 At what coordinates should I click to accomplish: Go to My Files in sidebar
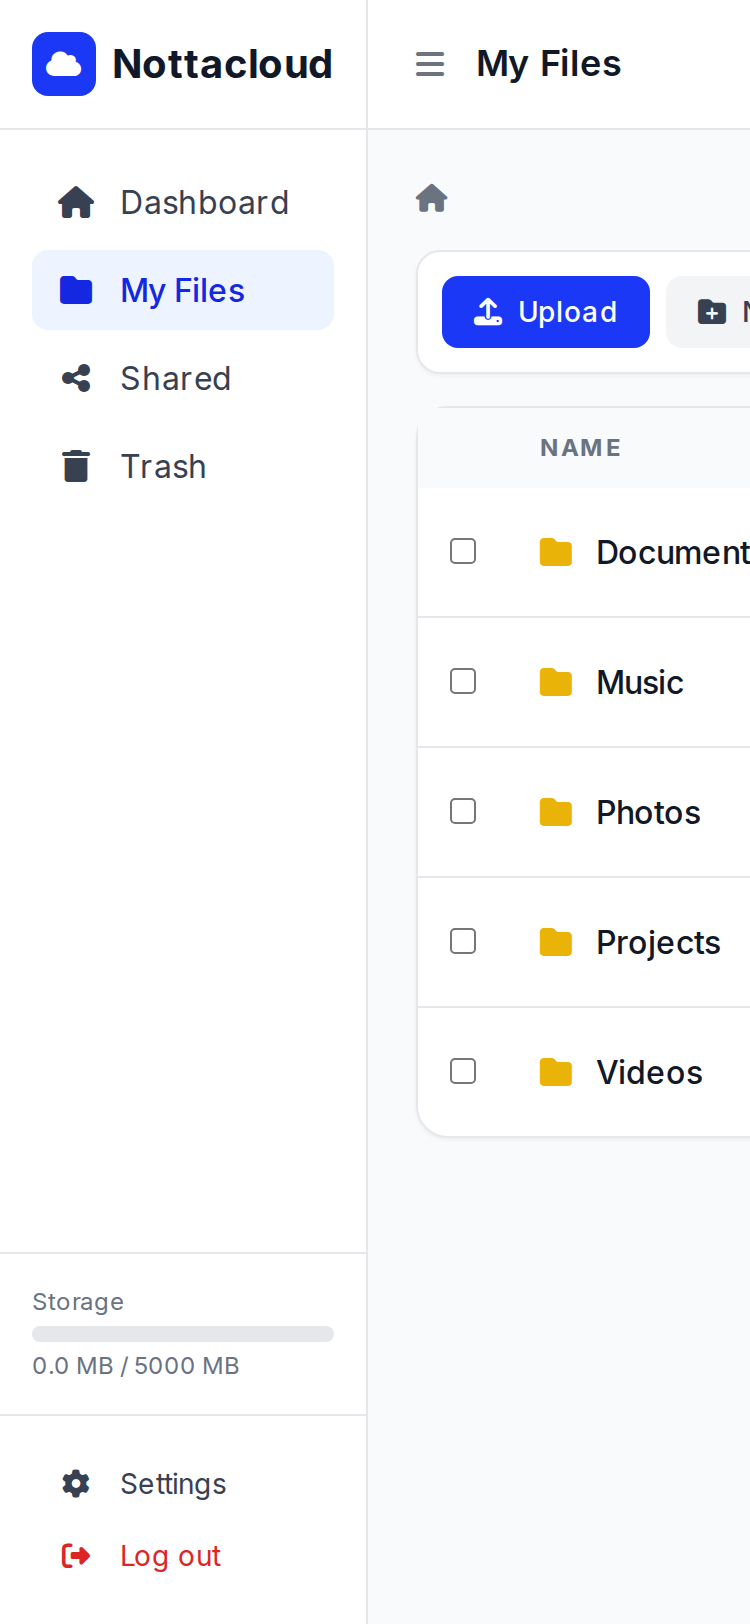(x=183, y=290)
